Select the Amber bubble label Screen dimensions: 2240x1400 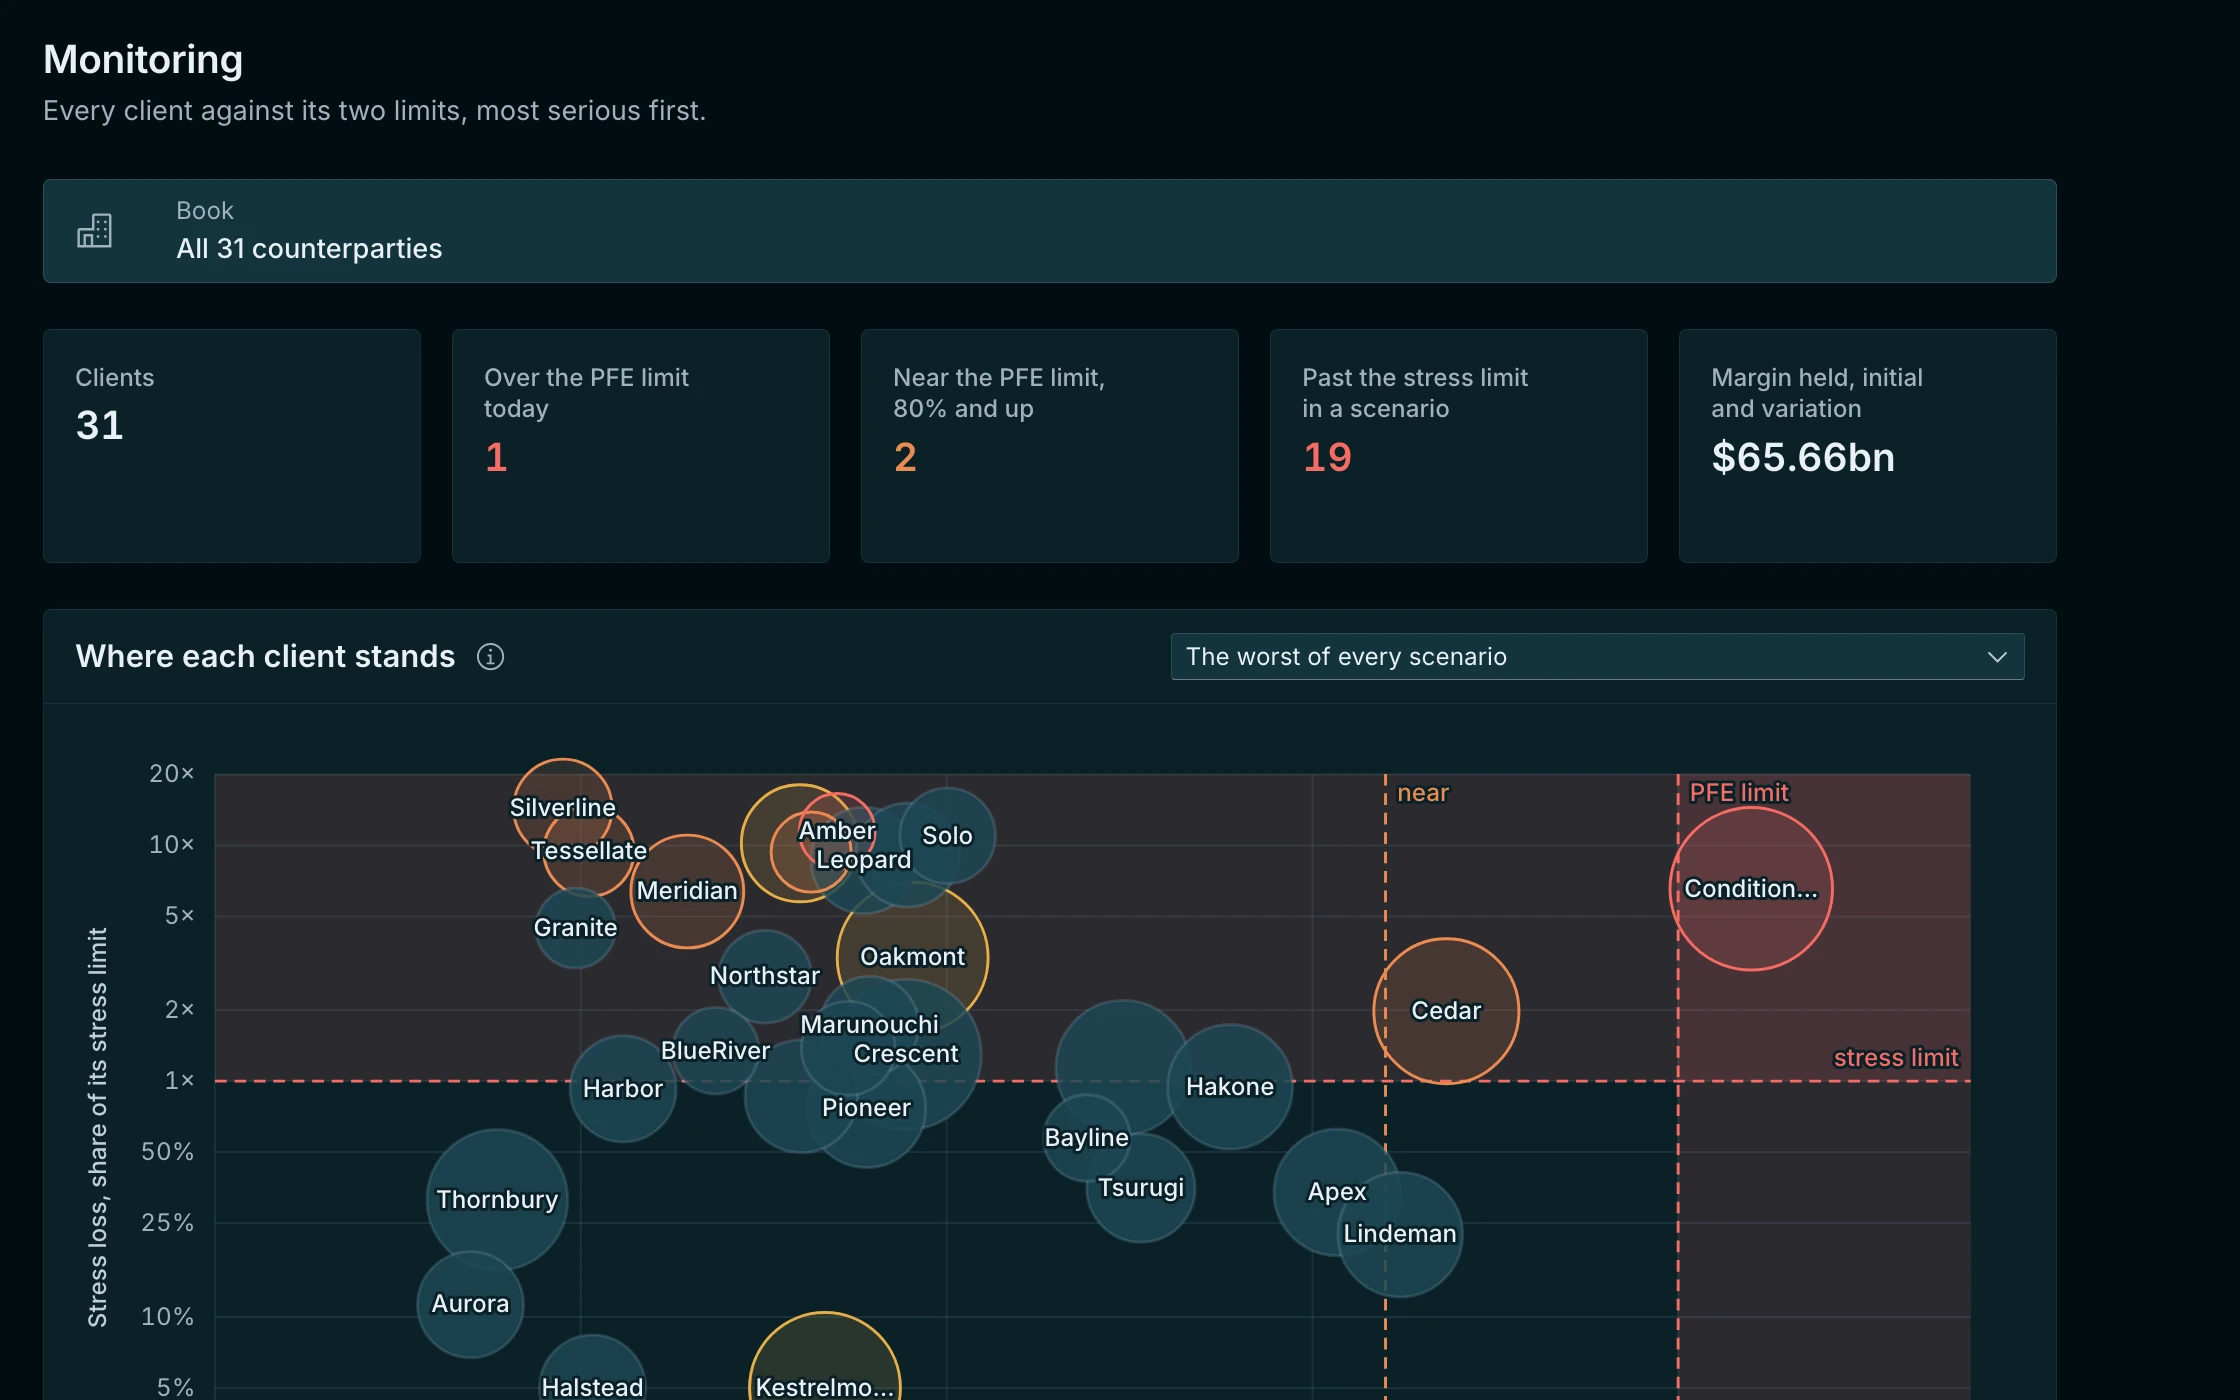[837, 831]
